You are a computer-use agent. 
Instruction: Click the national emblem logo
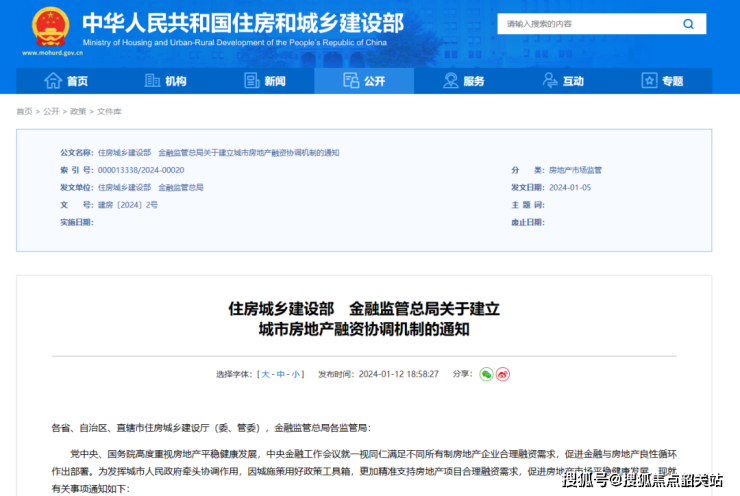50,27
